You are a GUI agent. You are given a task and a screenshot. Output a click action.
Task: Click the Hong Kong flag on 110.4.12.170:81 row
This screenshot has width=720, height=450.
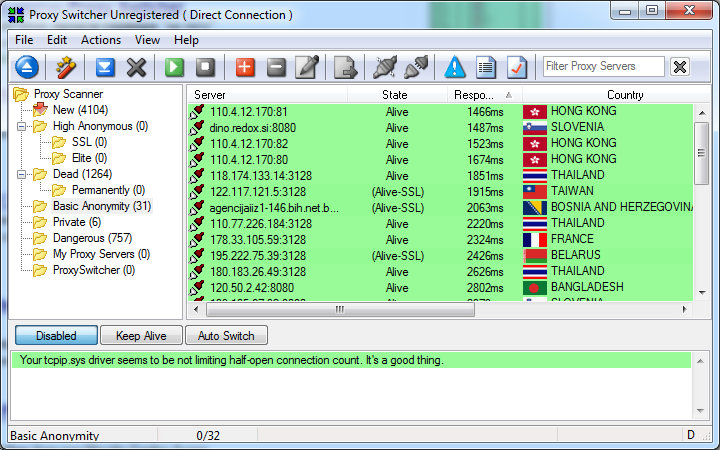(534, 112)
